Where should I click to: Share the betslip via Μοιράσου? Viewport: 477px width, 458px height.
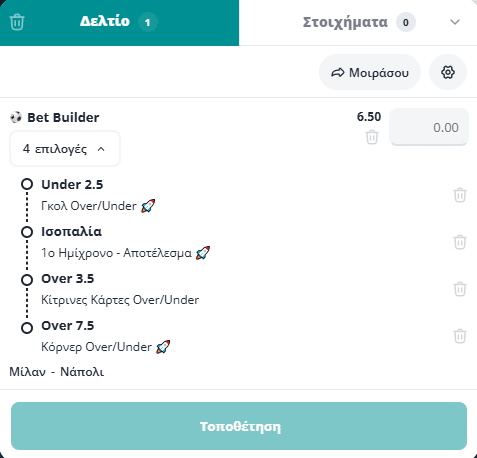[370, 72]
